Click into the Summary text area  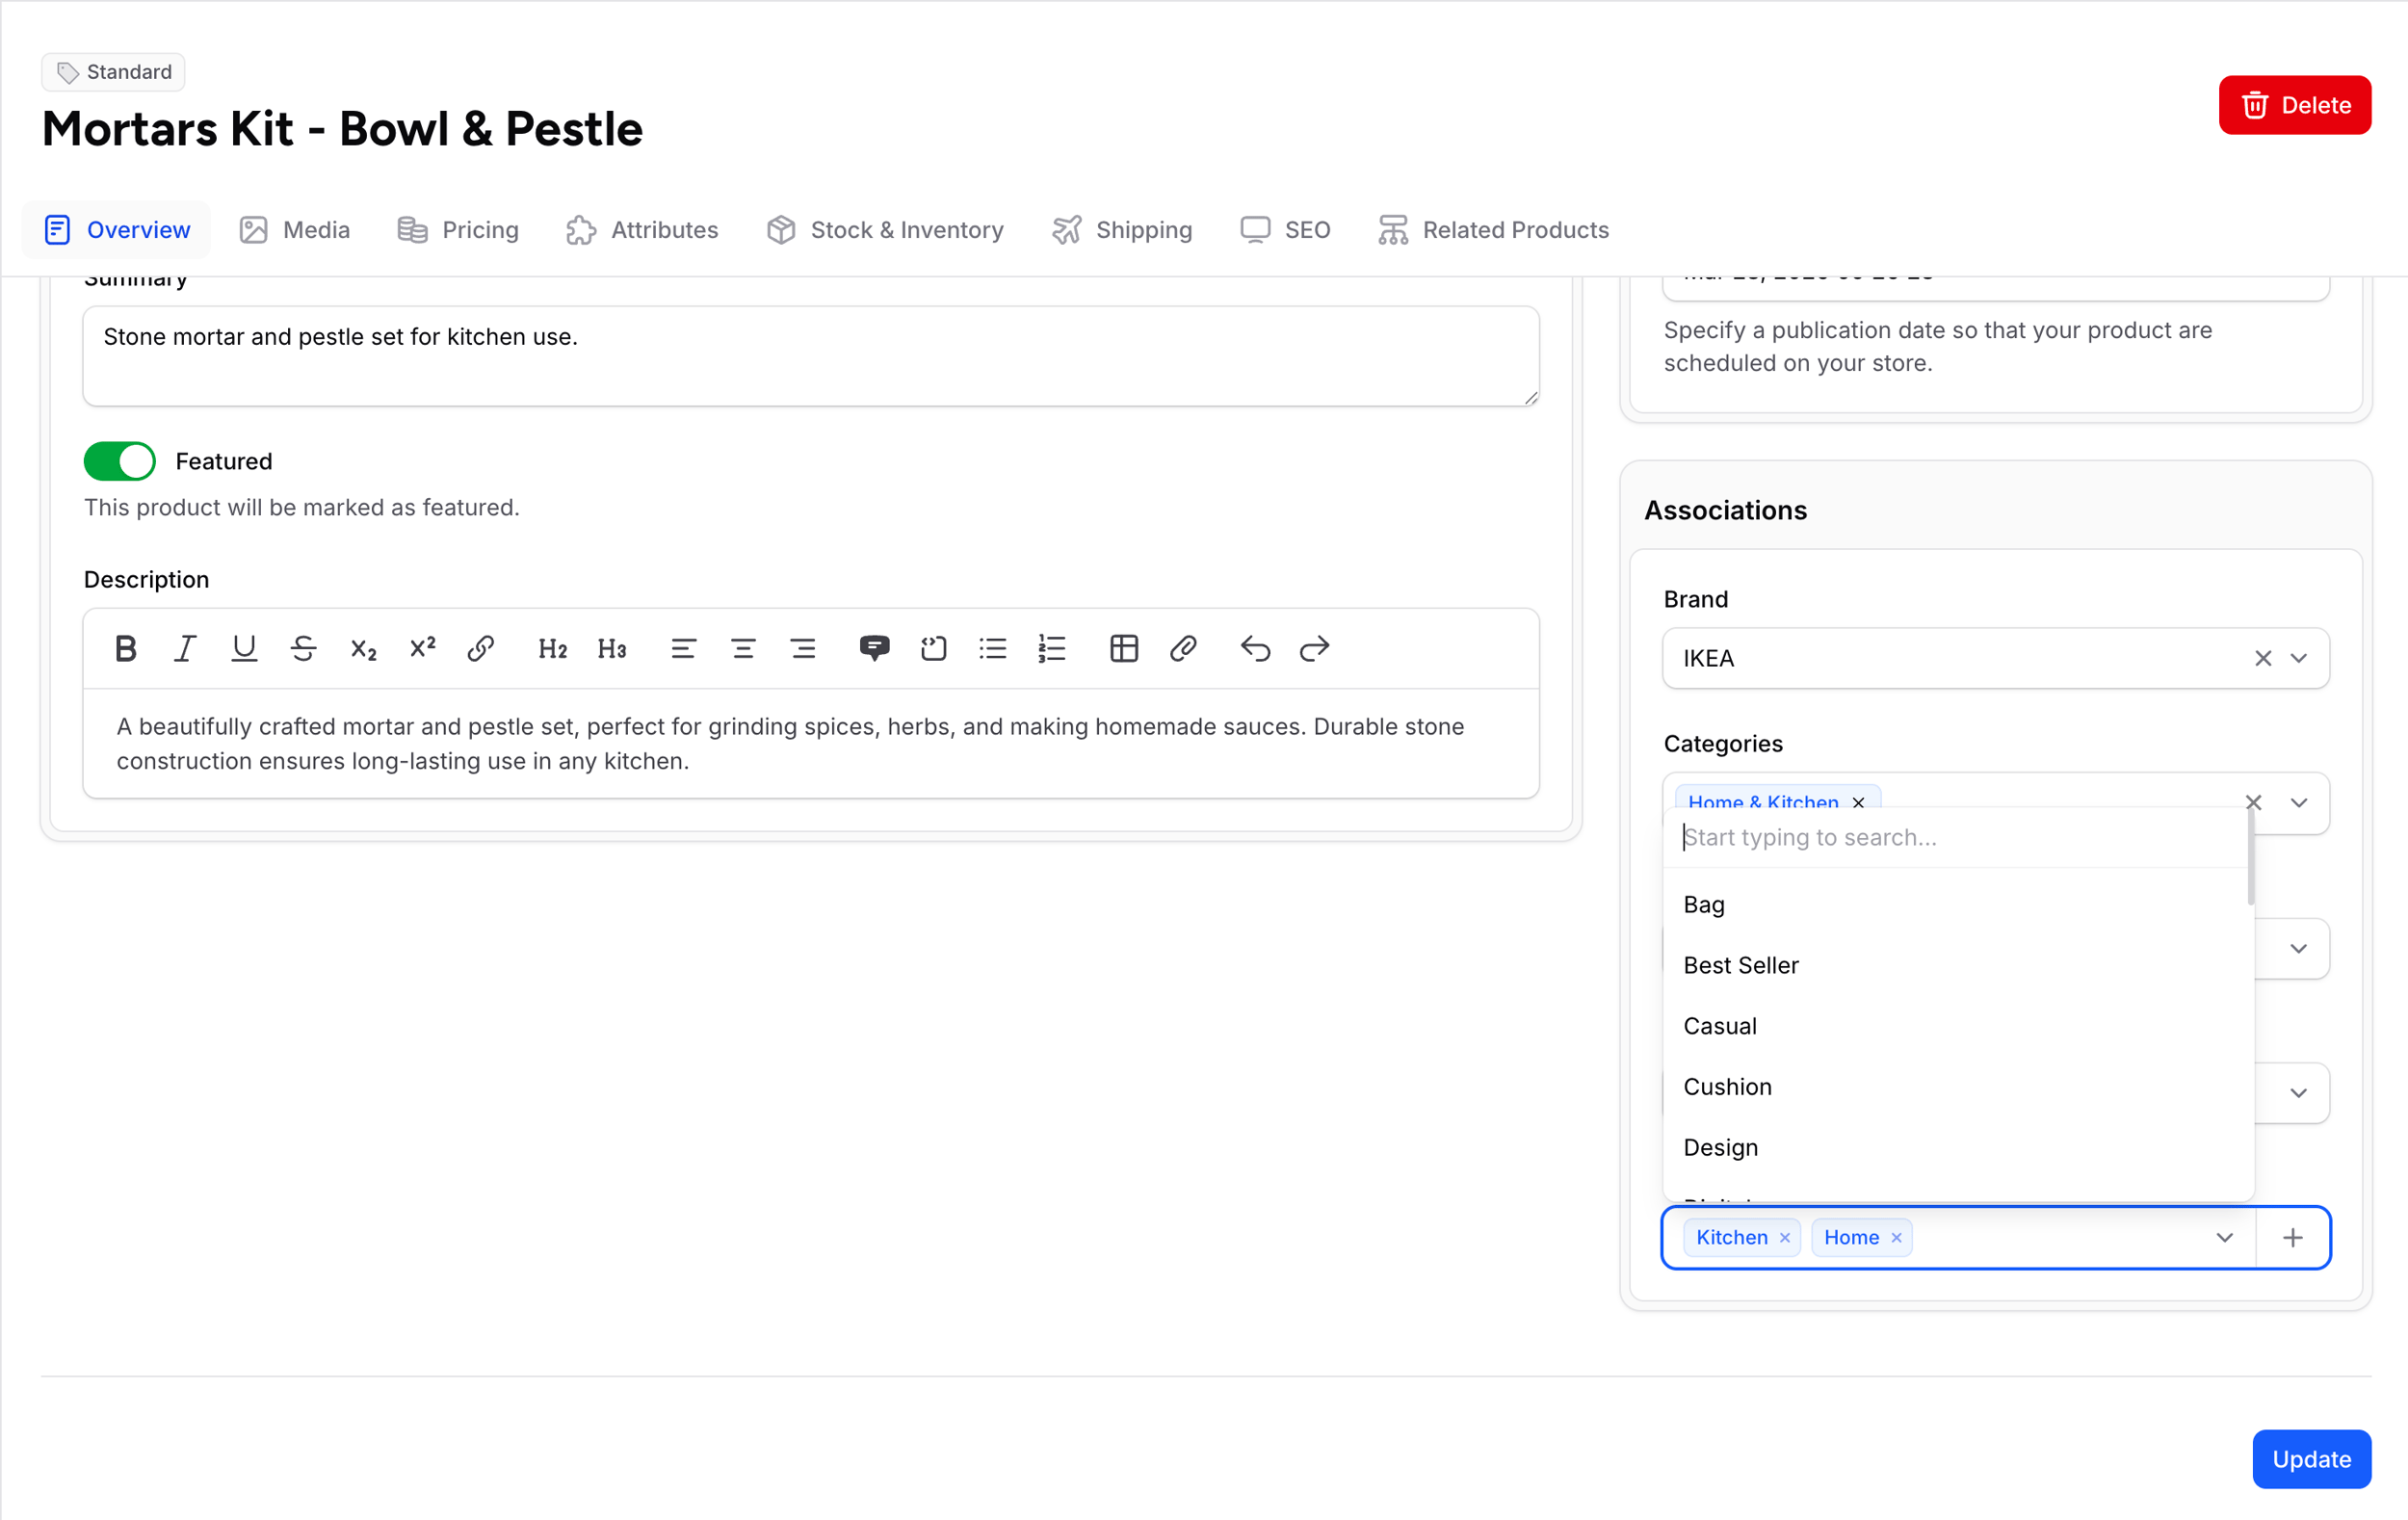pos(811,357)
